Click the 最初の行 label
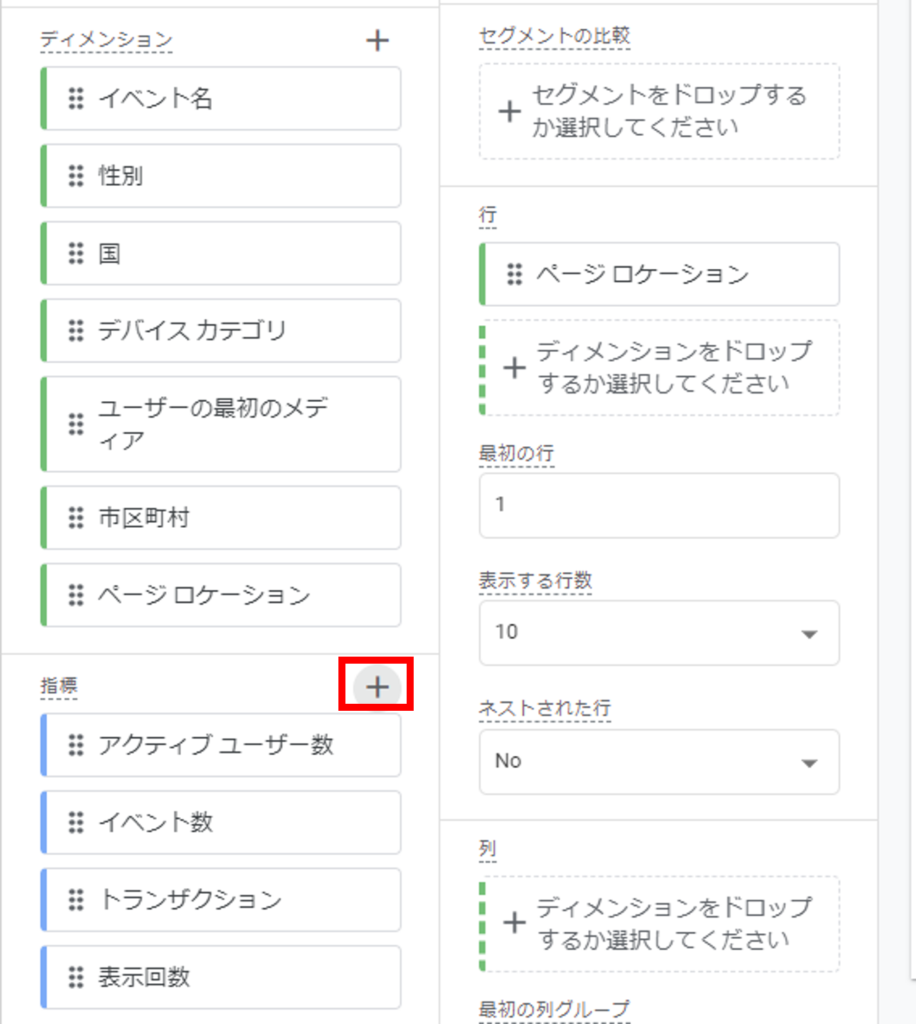The height and width of the screenshot is (1024, 916). click(x=516, y=453)
